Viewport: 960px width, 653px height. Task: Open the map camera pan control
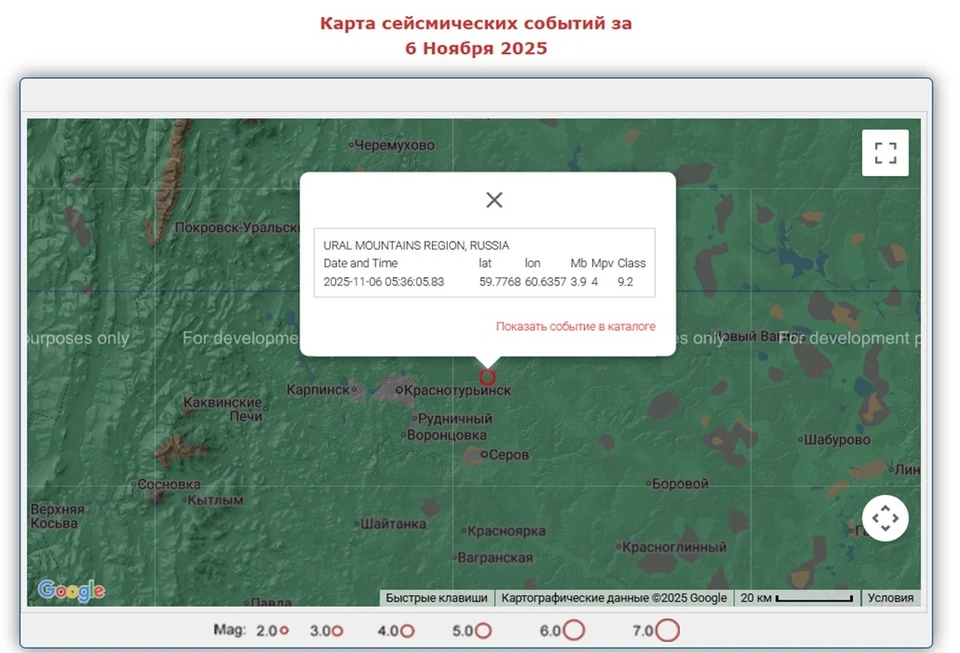(x=885, y=518)
